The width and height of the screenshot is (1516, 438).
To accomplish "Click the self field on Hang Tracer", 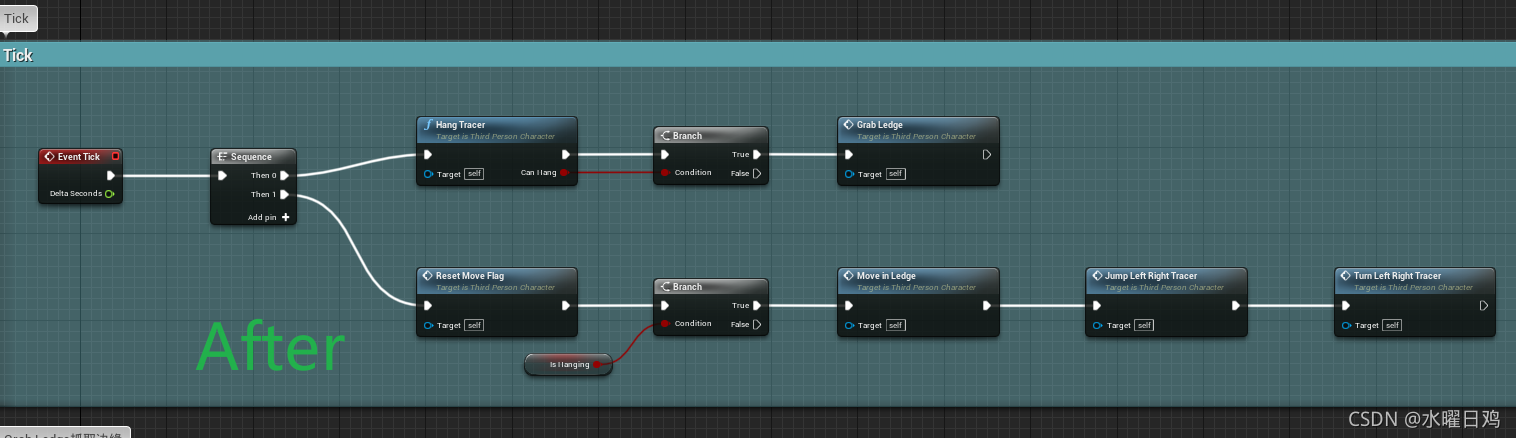I will coord(474,174).
